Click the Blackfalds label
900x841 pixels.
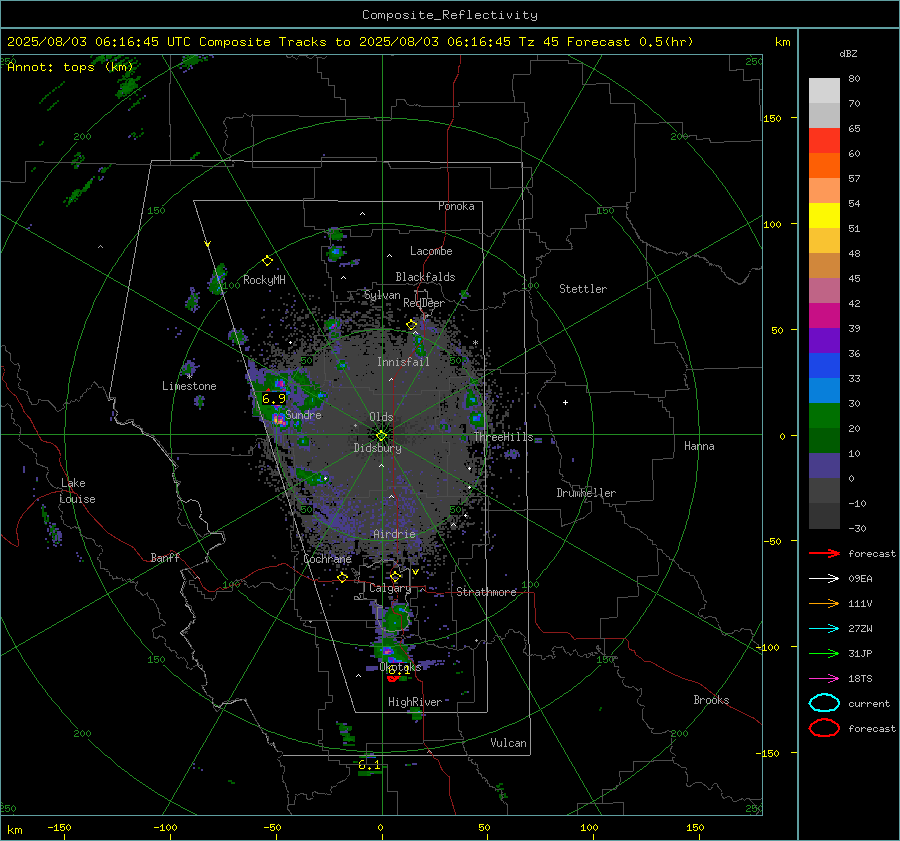(425, 277)
